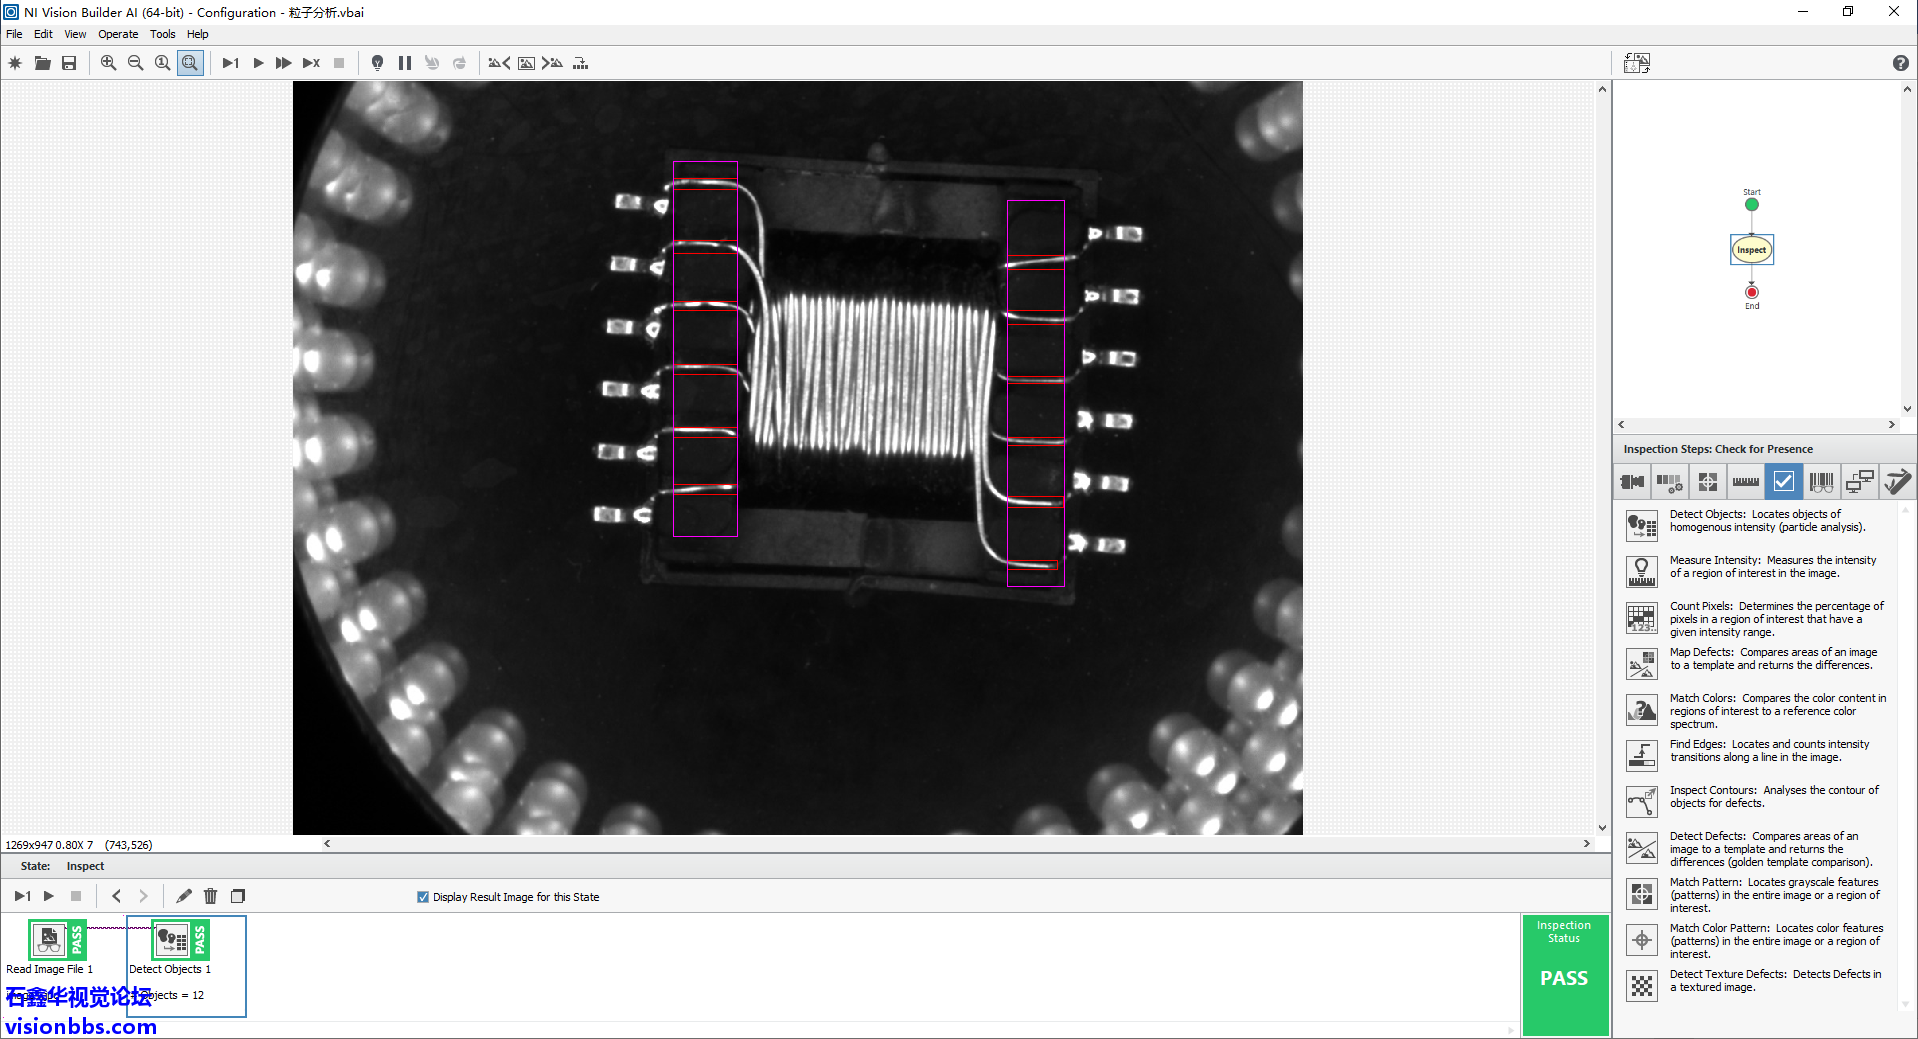Screen dimensions: 1918x1039
Task: Add the Find Edges inspection step
Action: coord(1642,755)
